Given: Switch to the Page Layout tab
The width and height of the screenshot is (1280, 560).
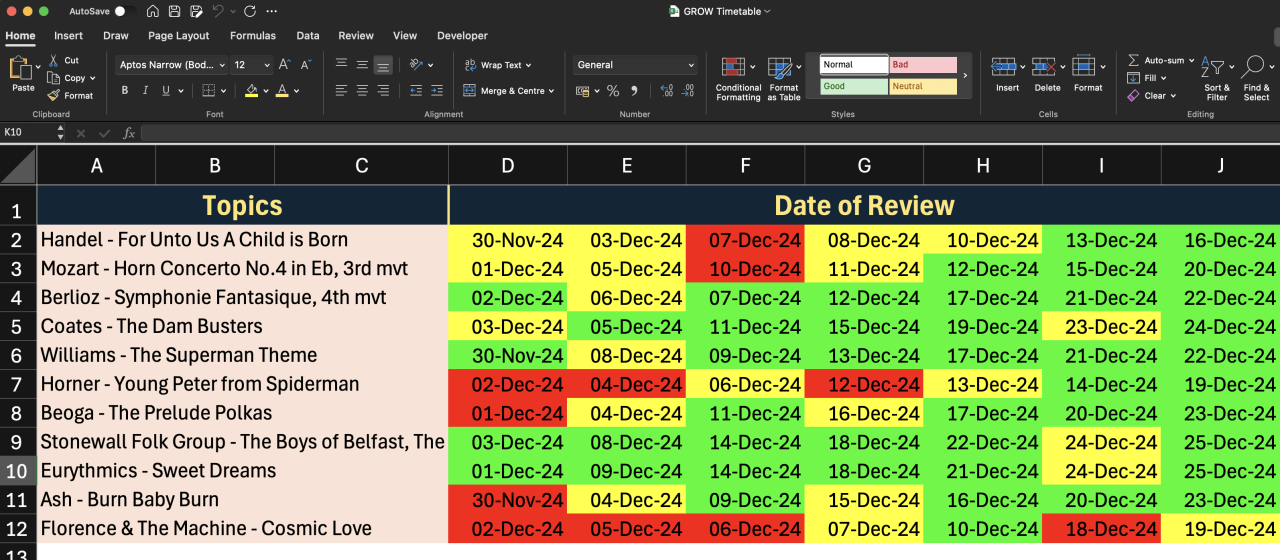Looking at the screenshot, I should (179, 36).
